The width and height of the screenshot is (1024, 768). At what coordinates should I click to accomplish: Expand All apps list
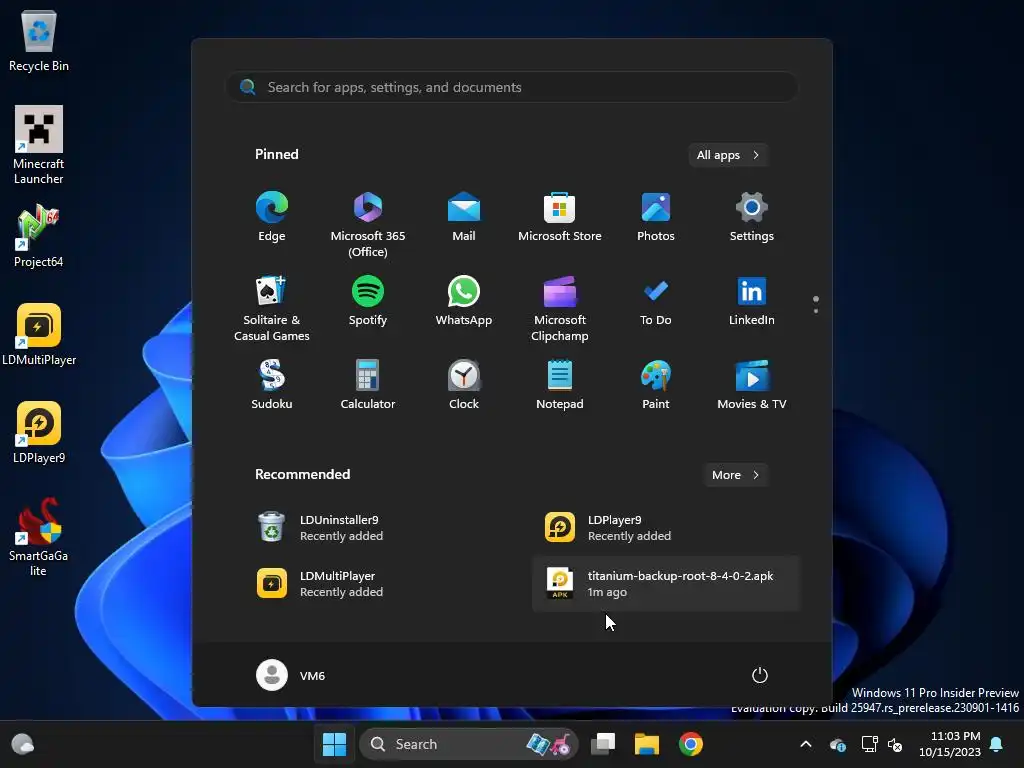pyautogui.click(x=728, y=155)
